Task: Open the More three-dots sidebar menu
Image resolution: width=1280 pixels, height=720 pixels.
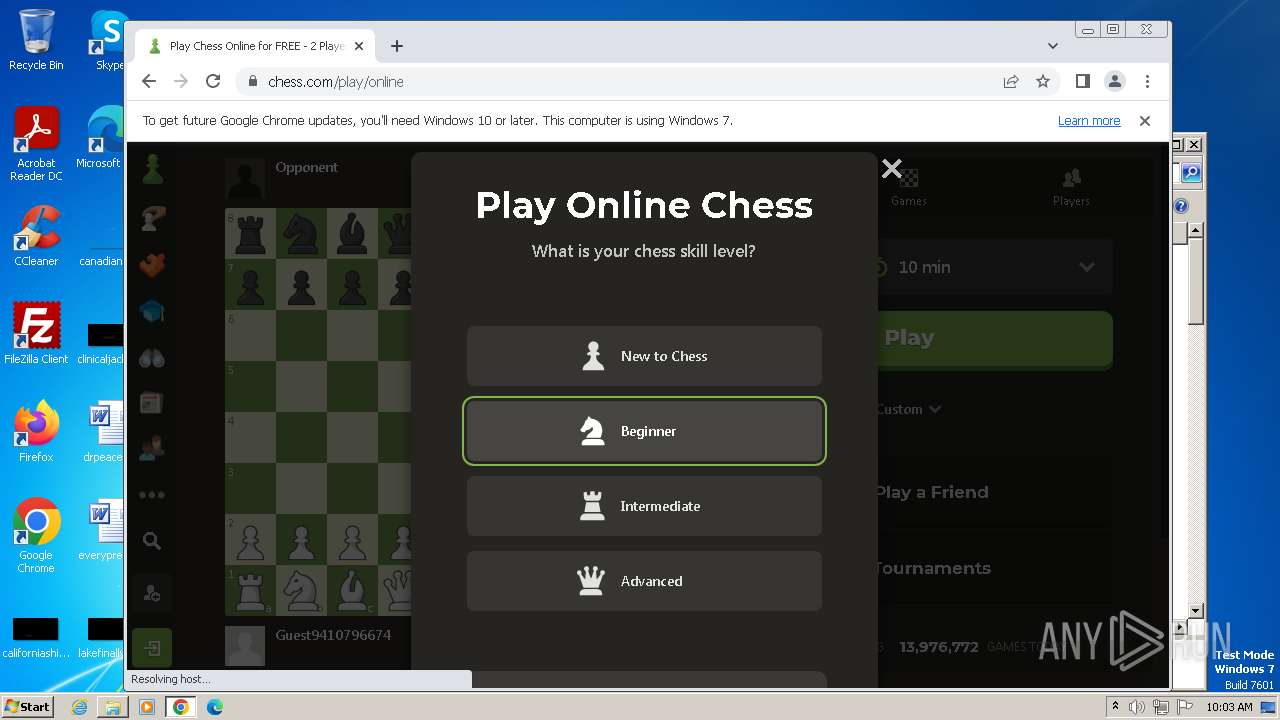Action: coord(152,495)
